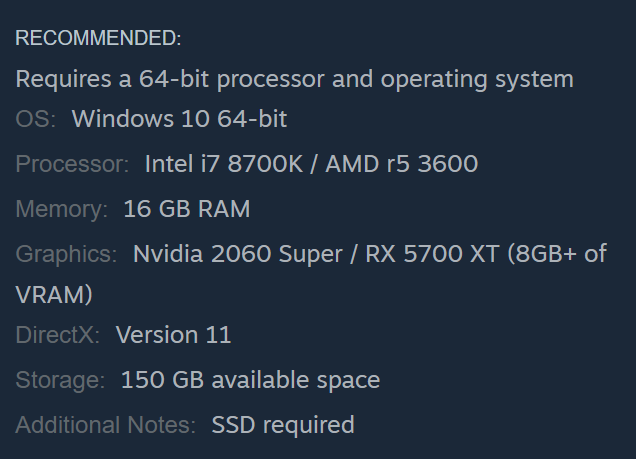Click the 16 GB RAM value
Viewport: 636px width, 459px height.
tap(187, 209)
